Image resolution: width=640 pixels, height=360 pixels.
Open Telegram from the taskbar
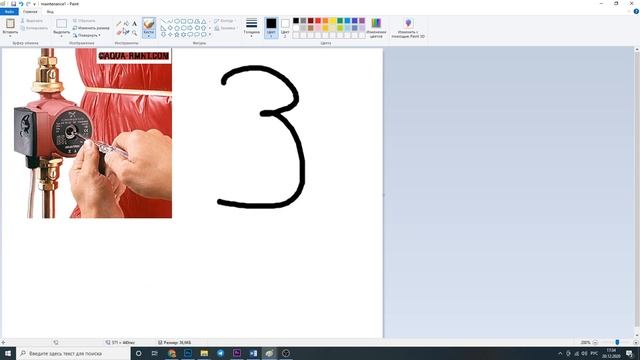pos(220,353)
